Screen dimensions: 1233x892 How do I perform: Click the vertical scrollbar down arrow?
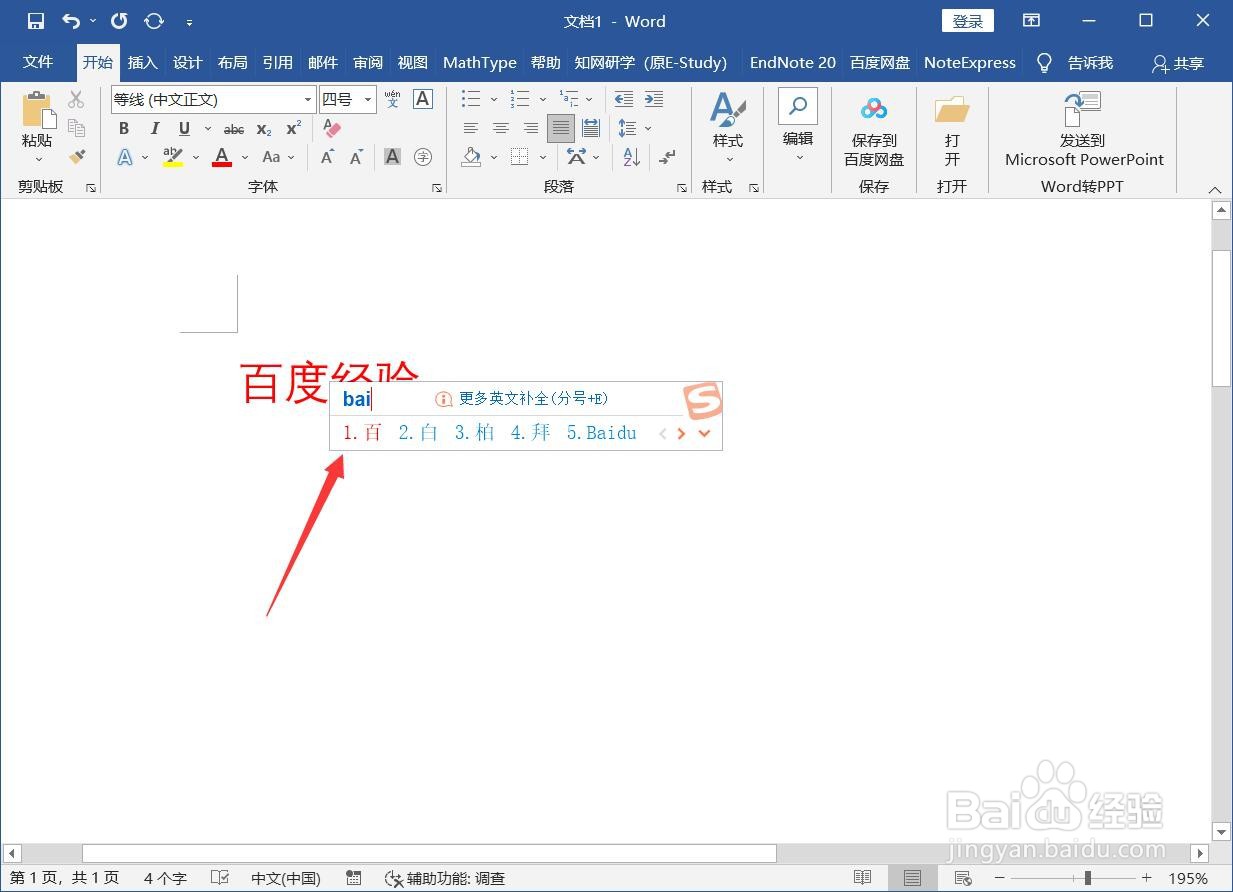[1221, 832]
